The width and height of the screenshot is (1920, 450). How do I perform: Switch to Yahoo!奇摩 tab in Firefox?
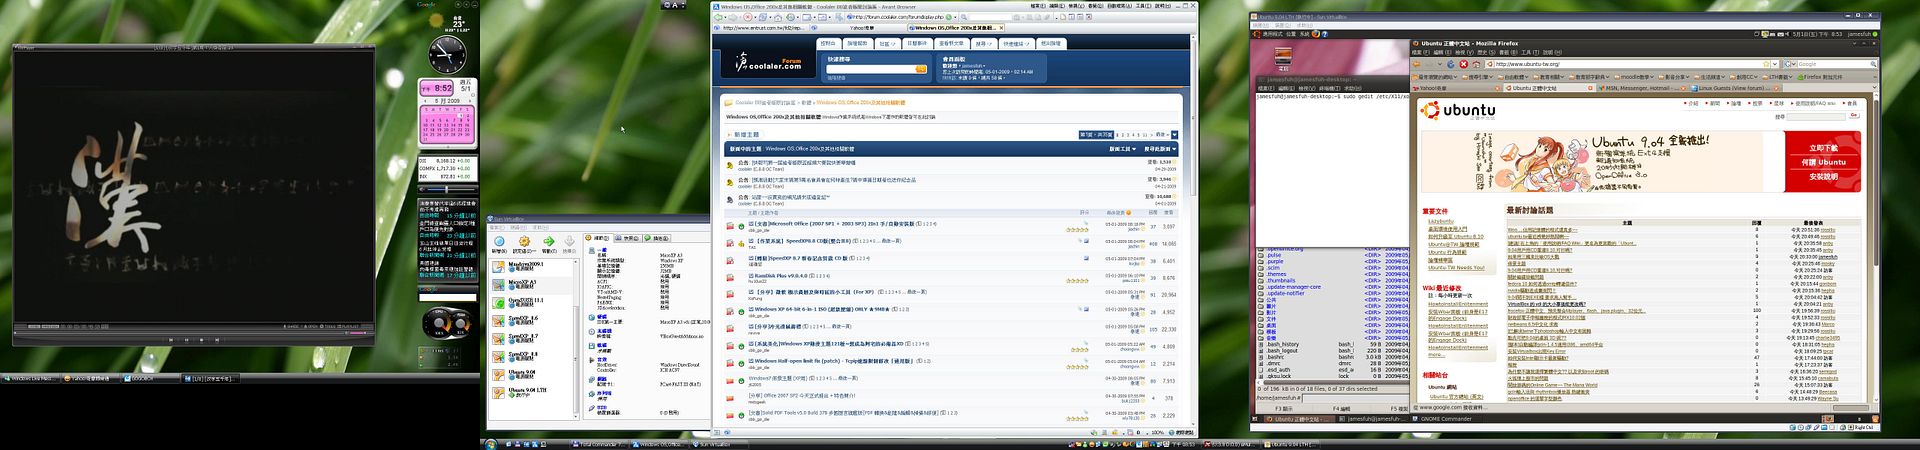(x=1456, y=88)
